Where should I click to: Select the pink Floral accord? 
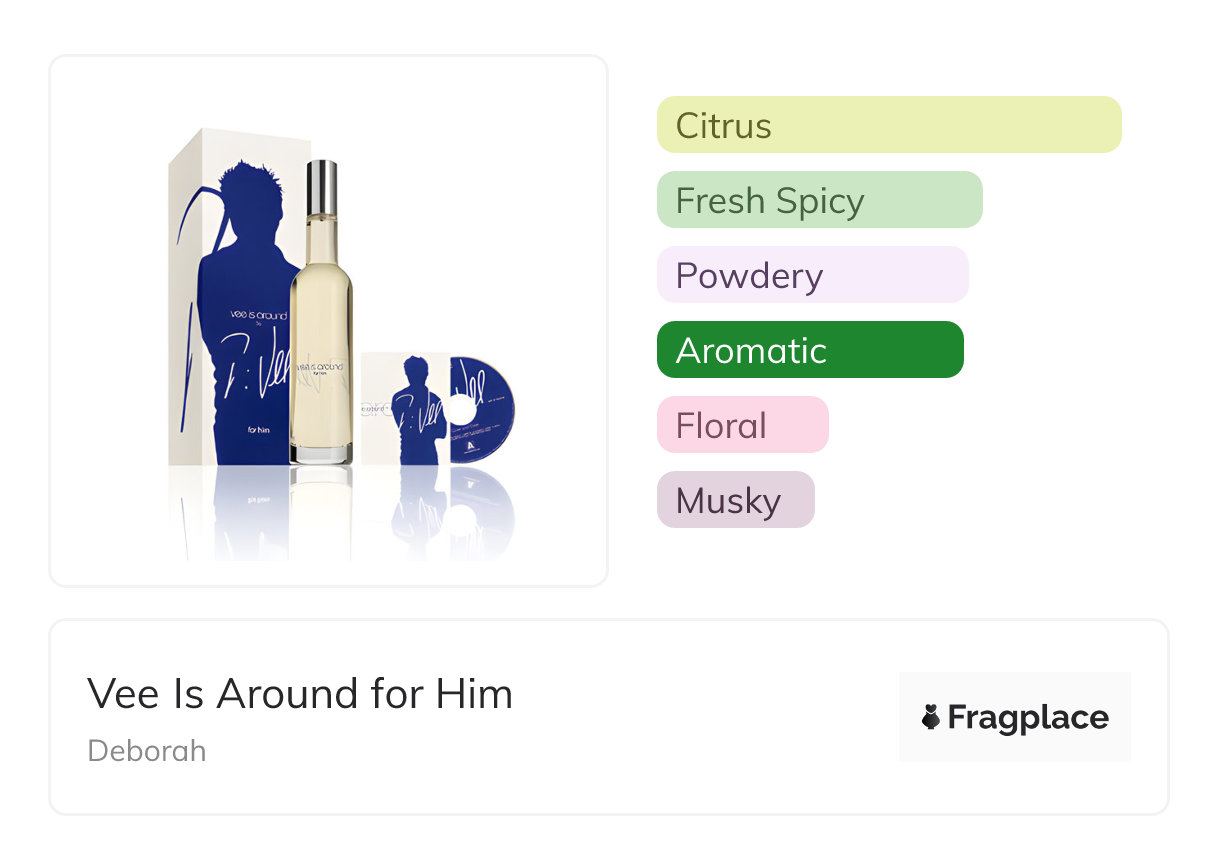(742, 425)
